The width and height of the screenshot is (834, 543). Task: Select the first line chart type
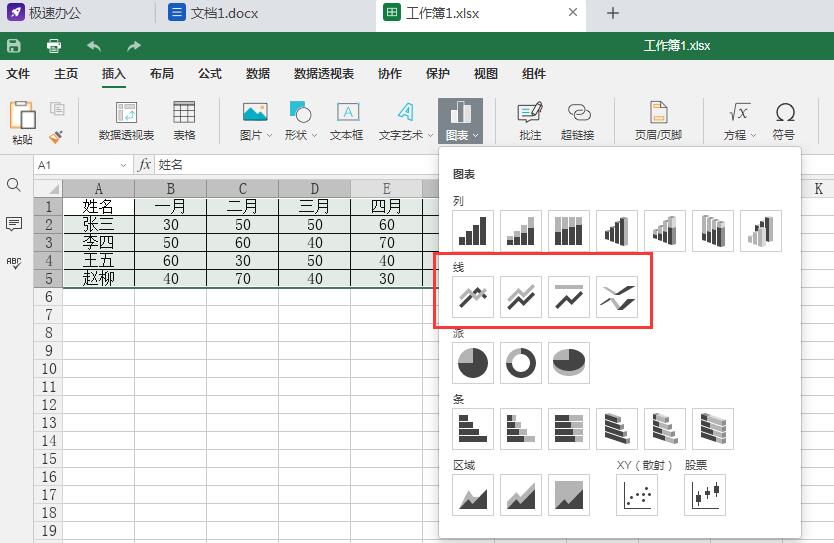473,297
